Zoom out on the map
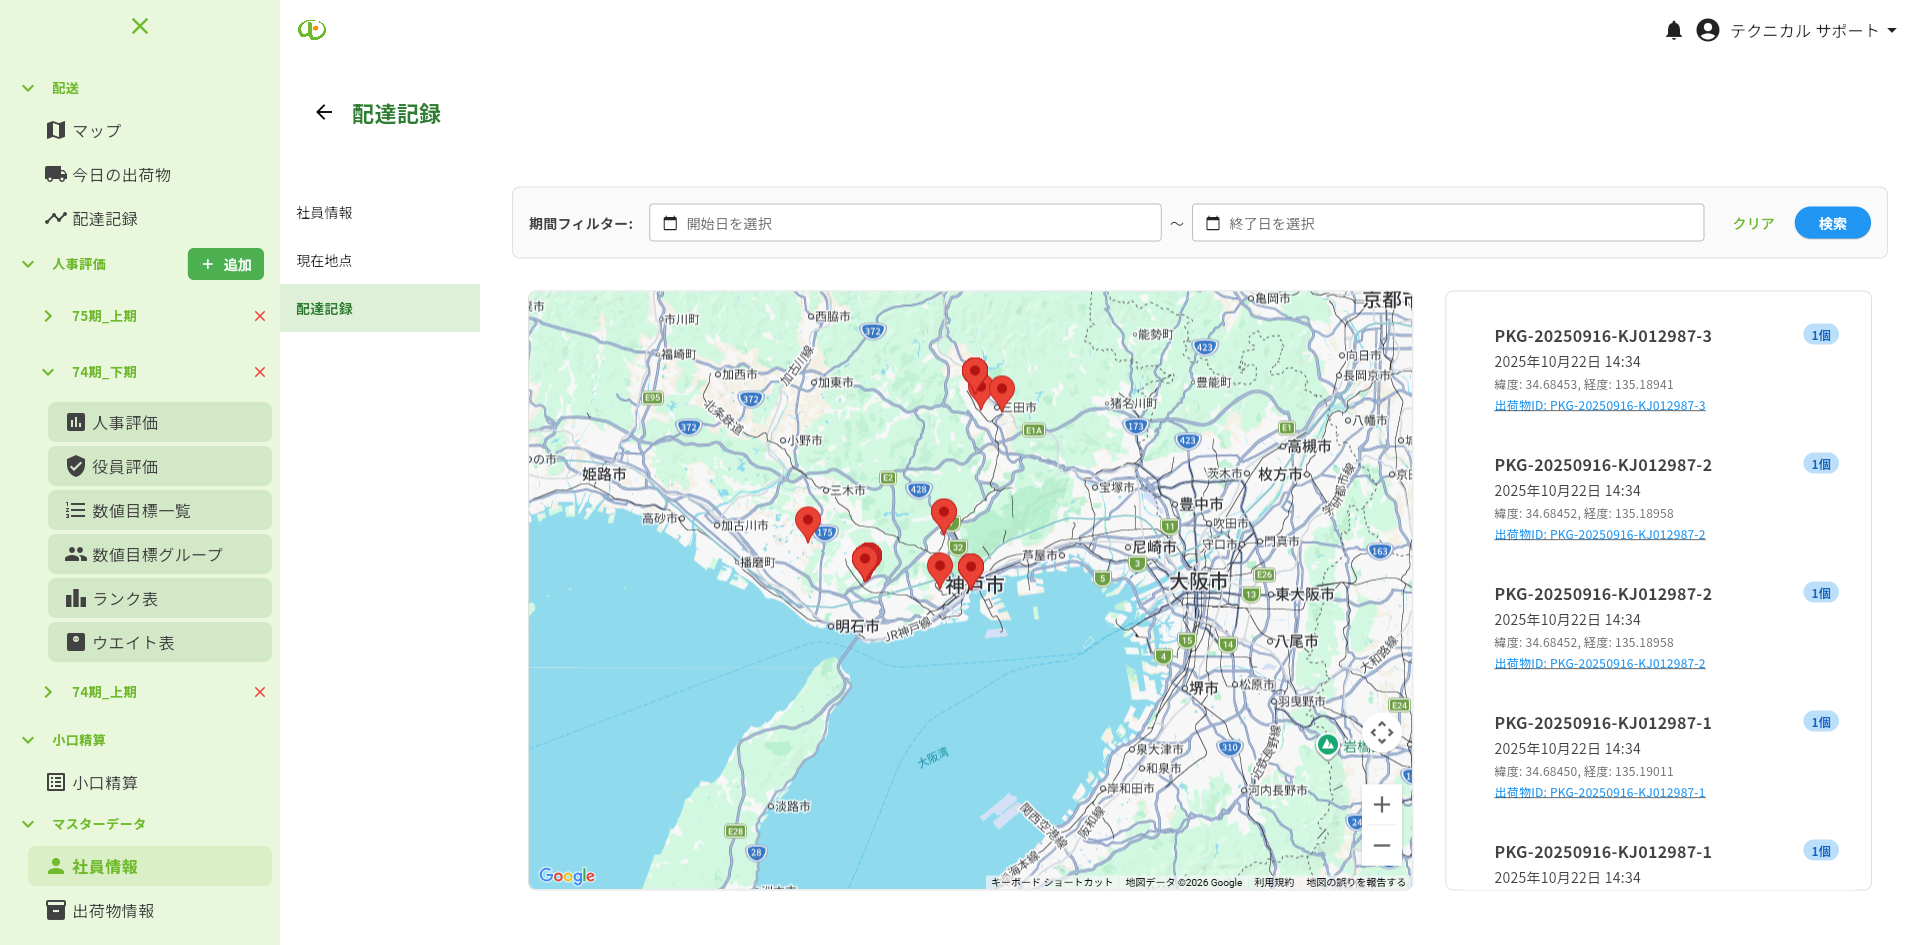 coord(1381,846)
